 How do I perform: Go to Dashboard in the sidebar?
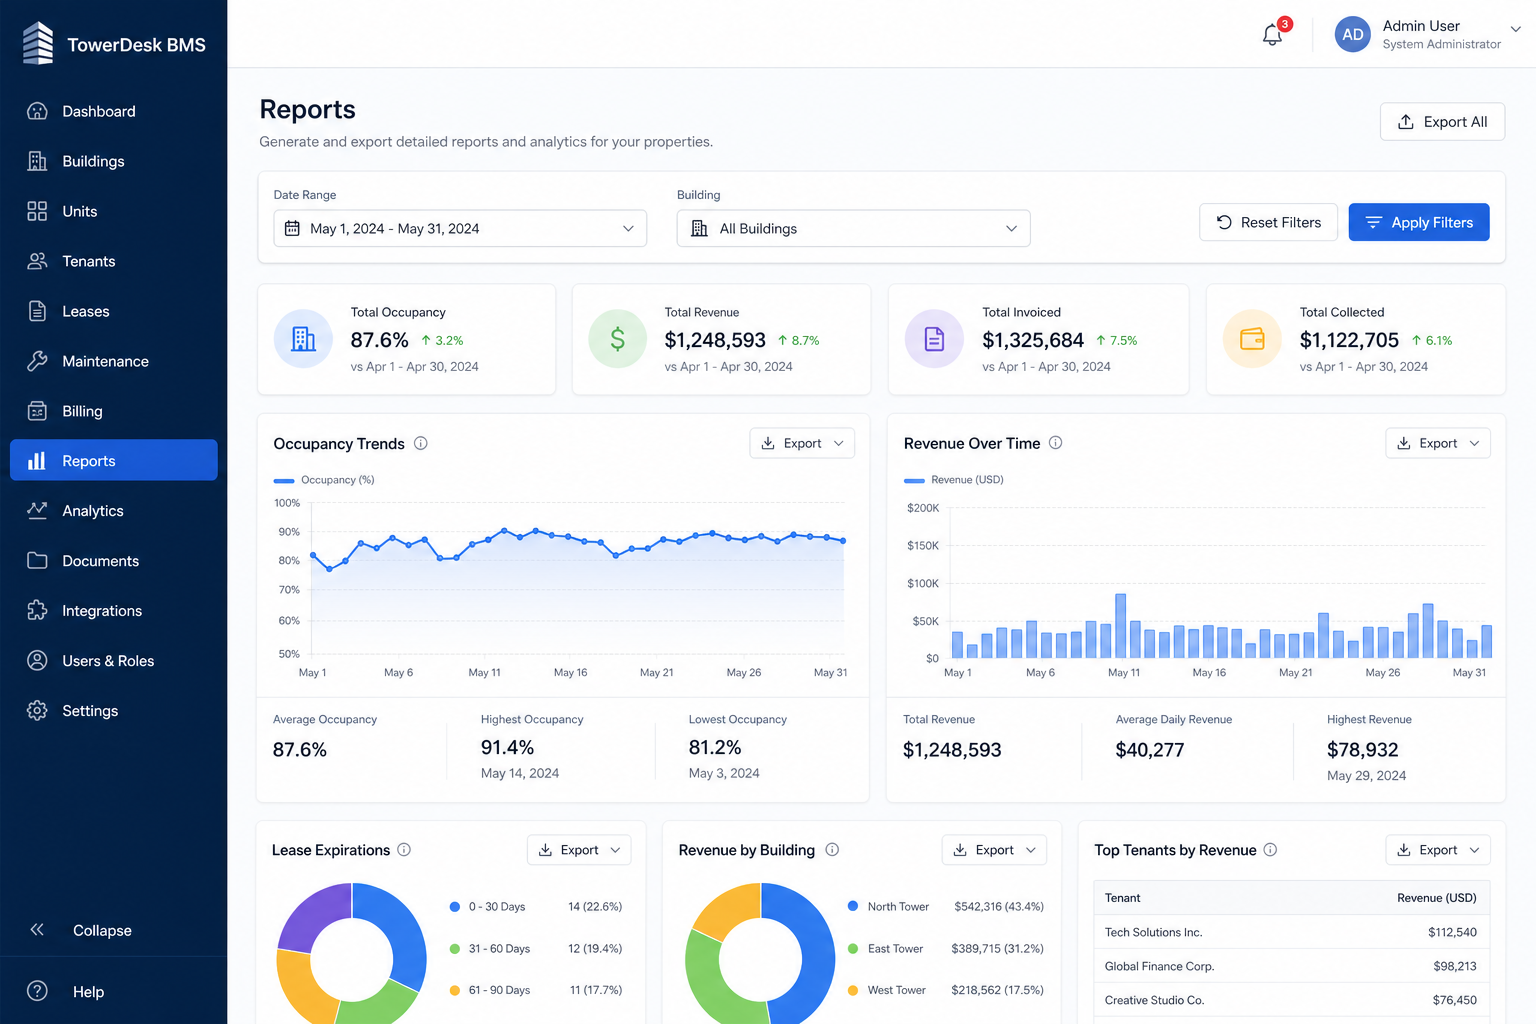[114, 111]
